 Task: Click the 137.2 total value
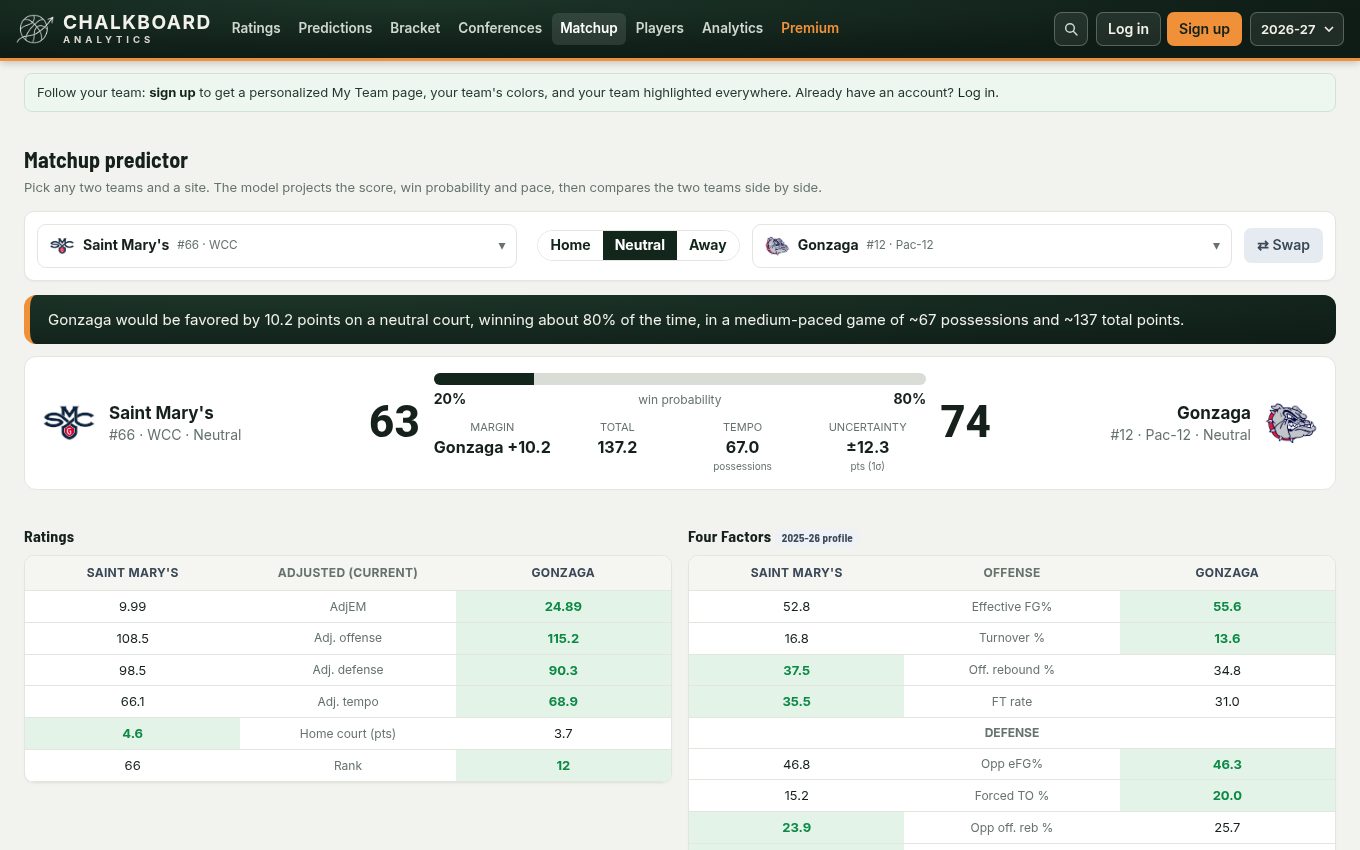(x=617, y=447)
